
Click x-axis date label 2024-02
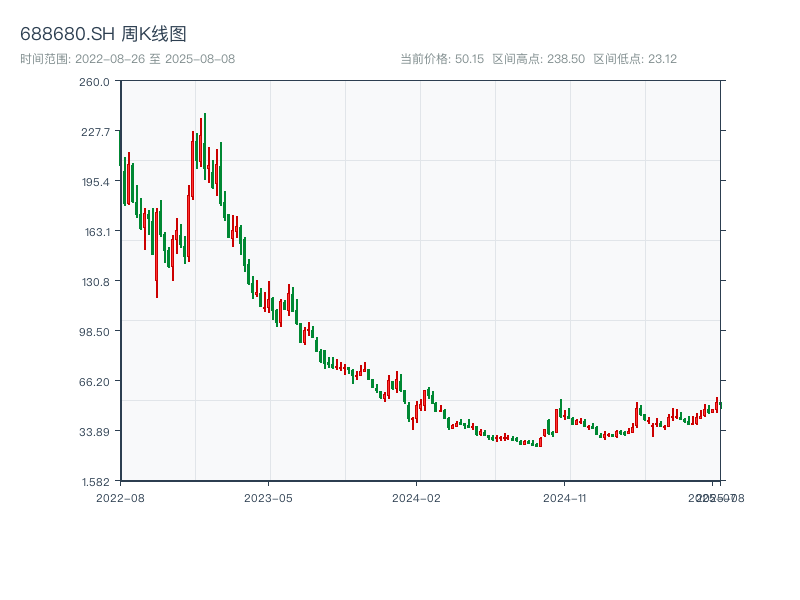click(416, 498)
